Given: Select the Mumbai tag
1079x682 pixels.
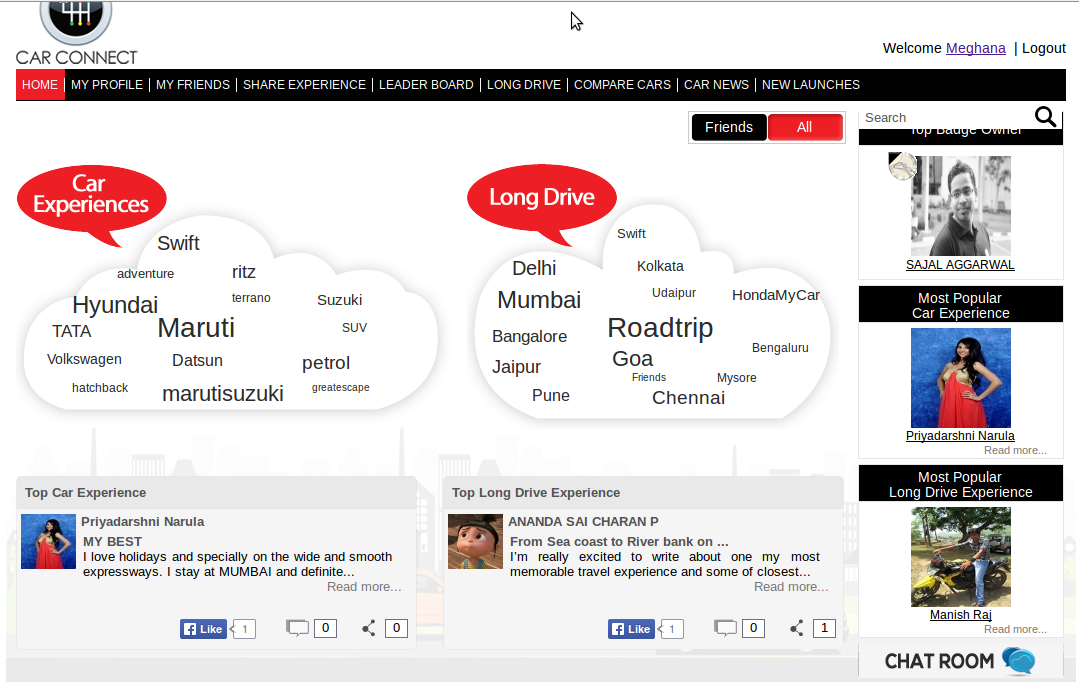Looking at the screenshot, I should (540, 300).
